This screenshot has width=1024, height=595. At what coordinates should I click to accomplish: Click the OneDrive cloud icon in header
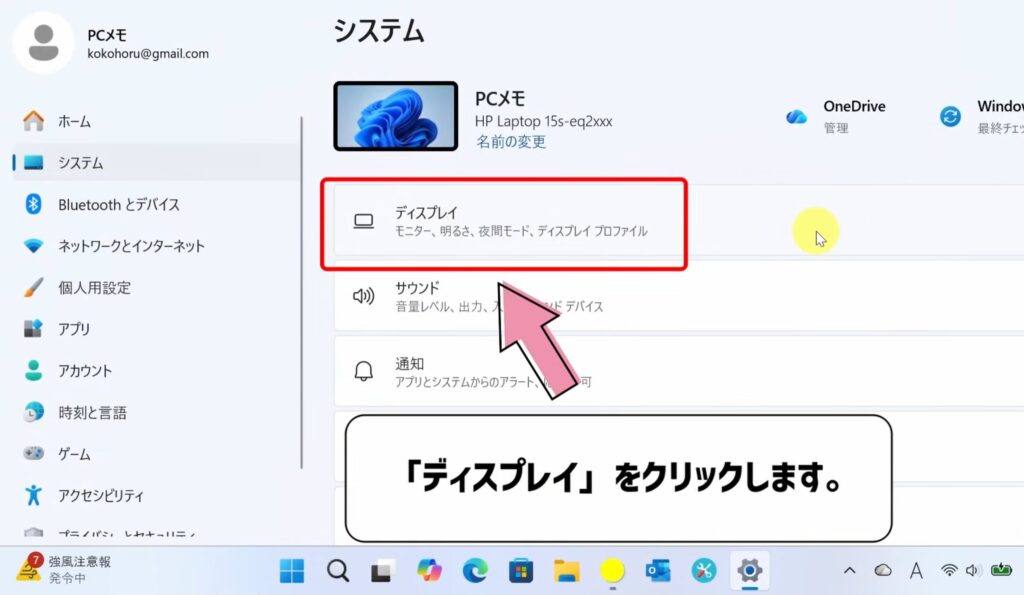(x=796, y=114)
